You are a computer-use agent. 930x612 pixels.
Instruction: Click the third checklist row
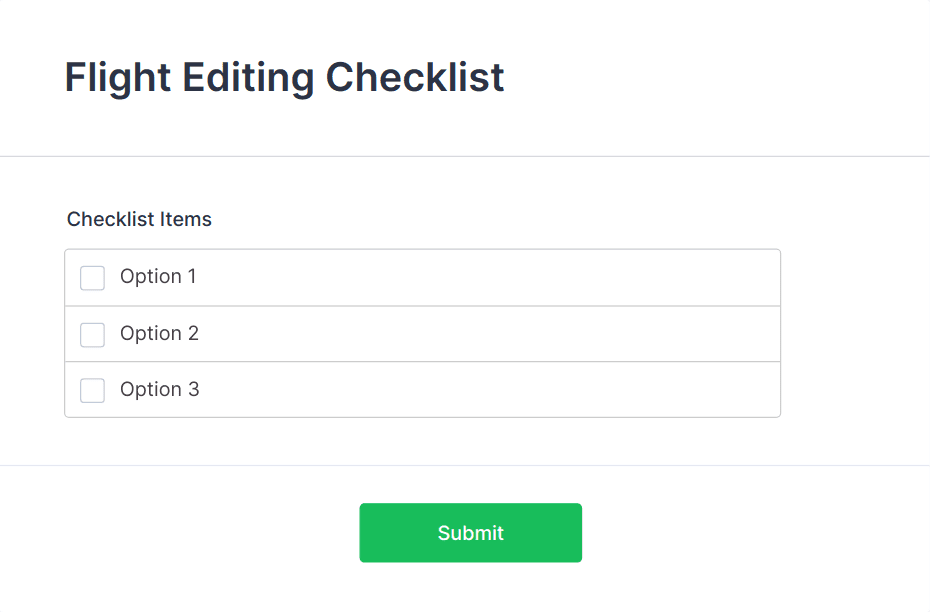pos(421,390)
